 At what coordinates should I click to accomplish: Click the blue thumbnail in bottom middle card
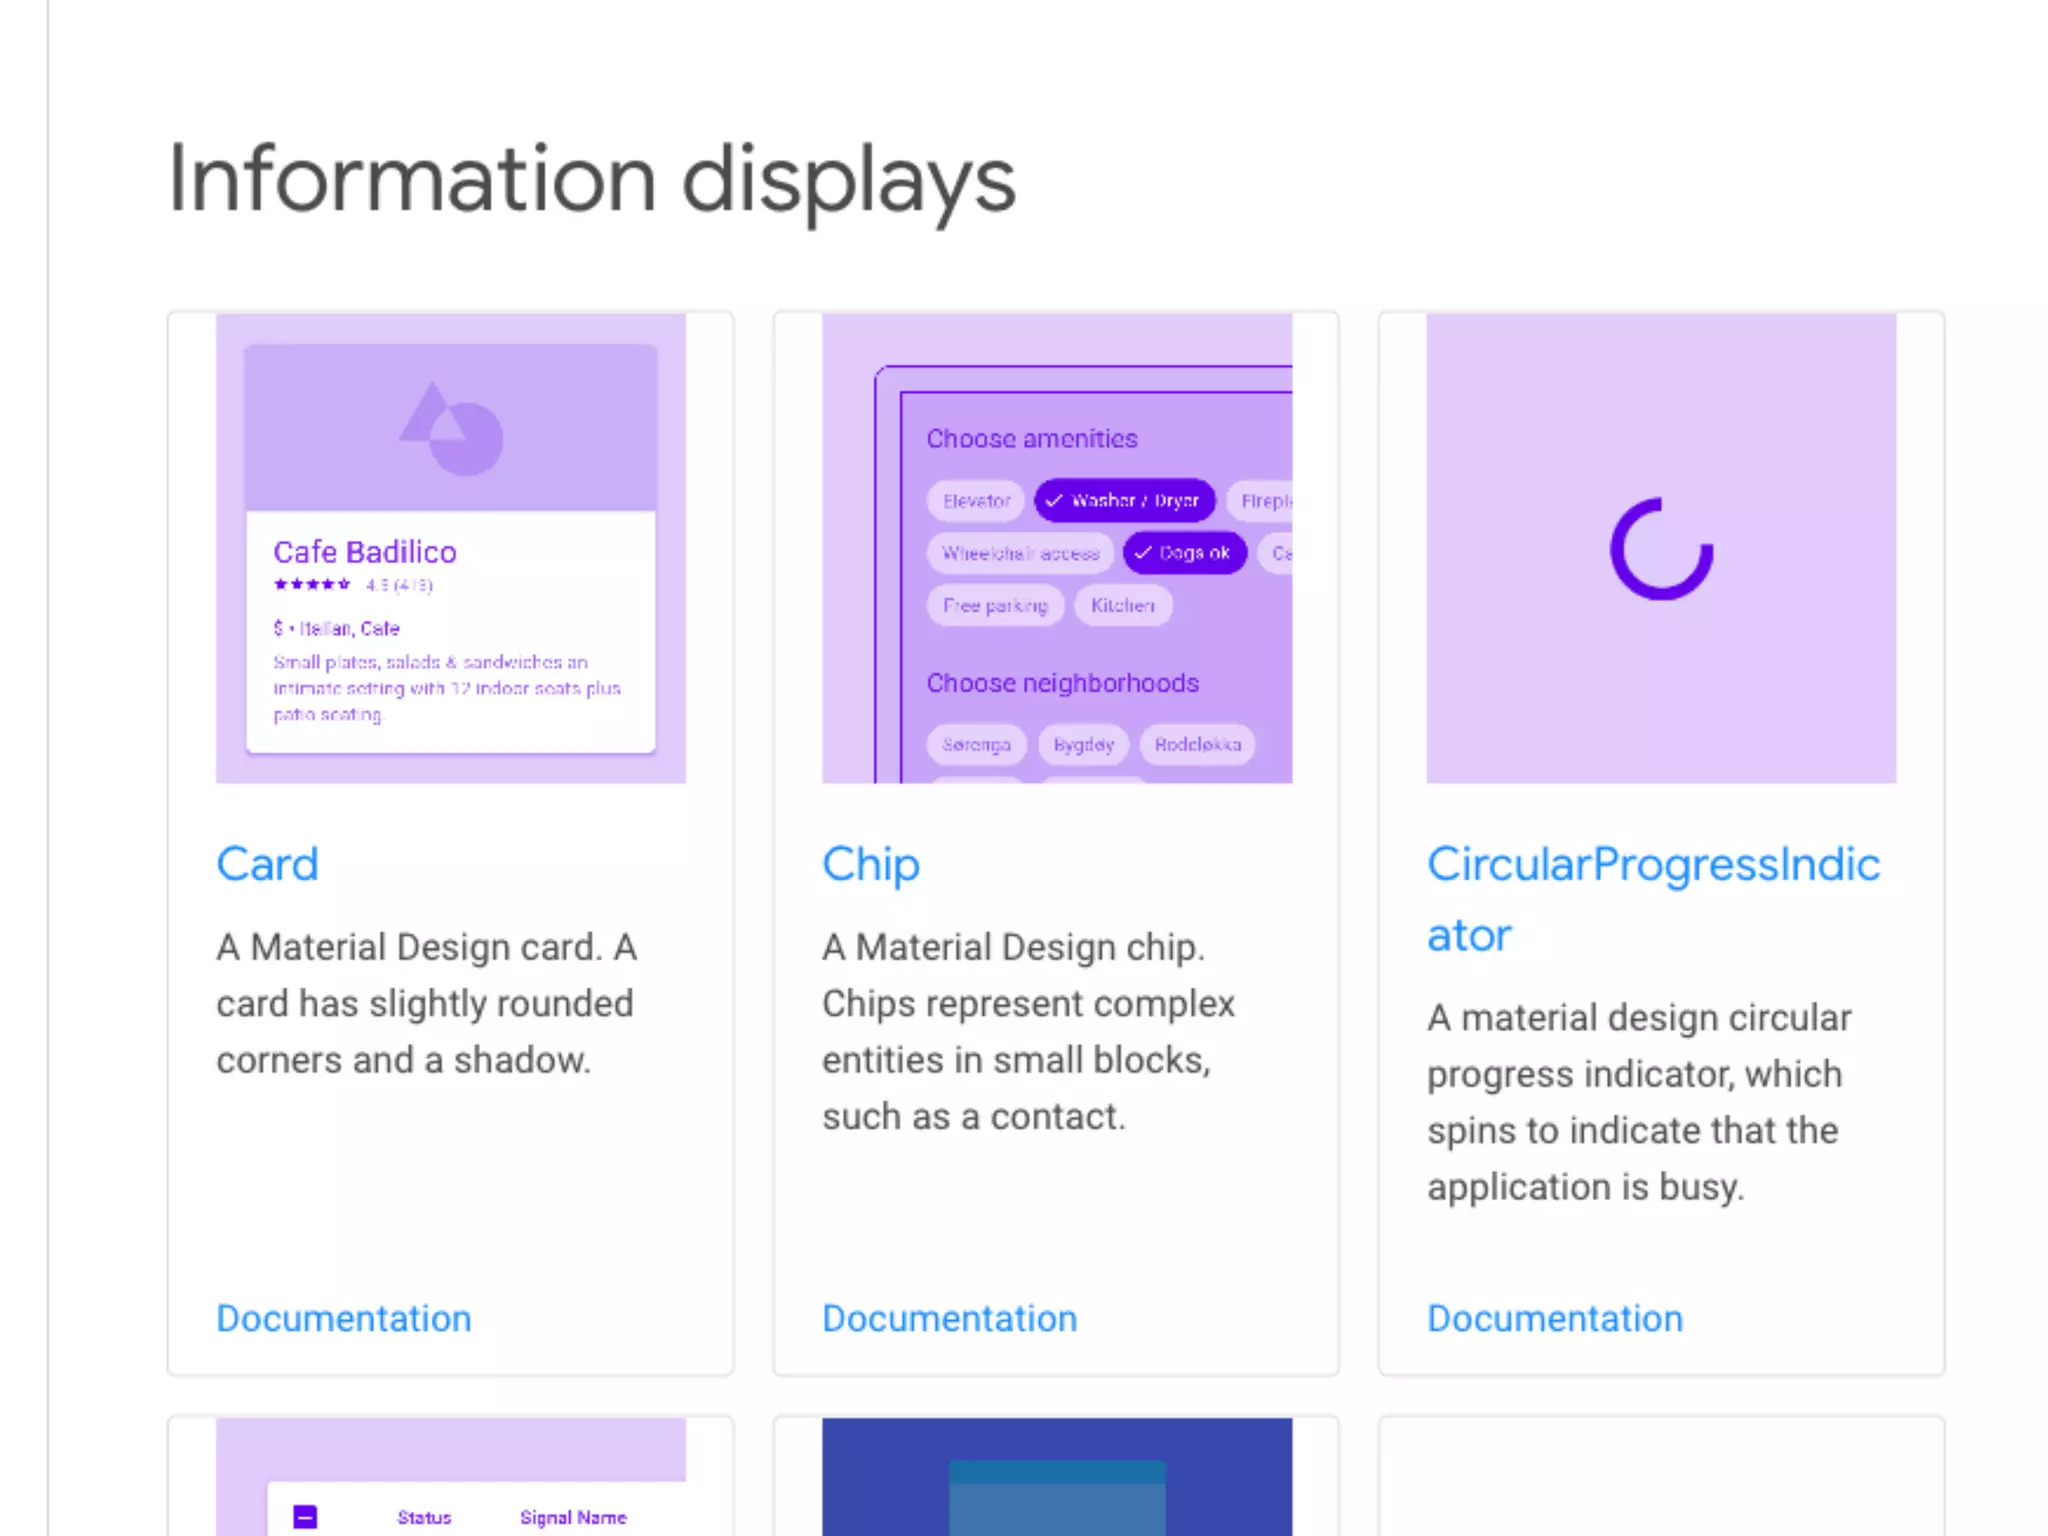[x=1056, y=1476]
